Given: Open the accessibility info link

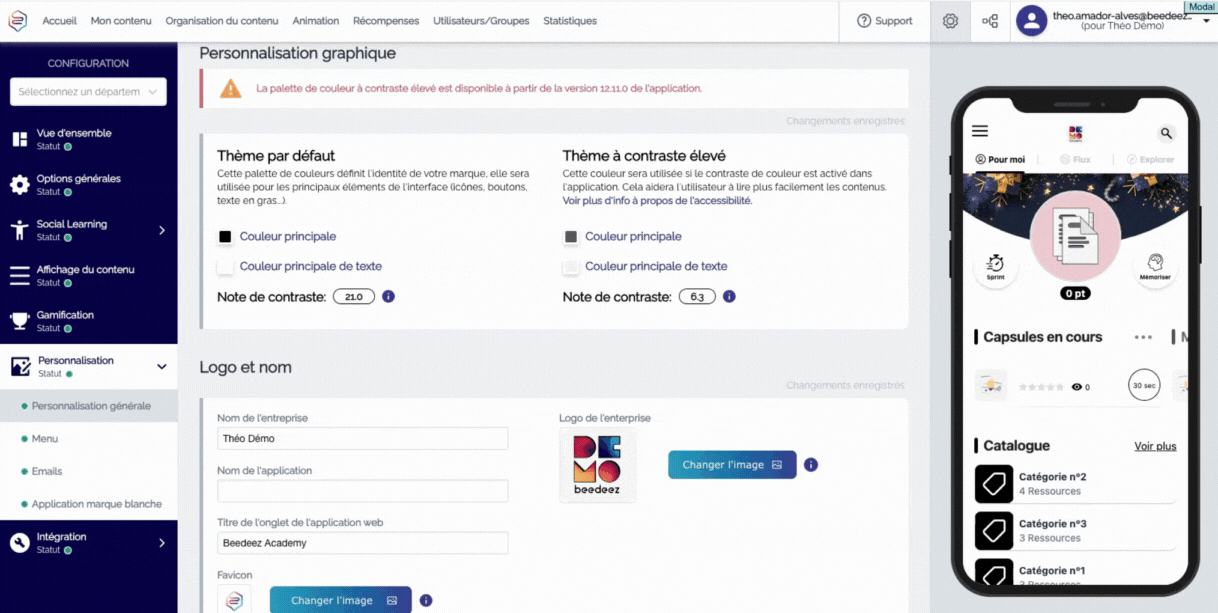Looking at the screenshot, I should click(657, 201).
